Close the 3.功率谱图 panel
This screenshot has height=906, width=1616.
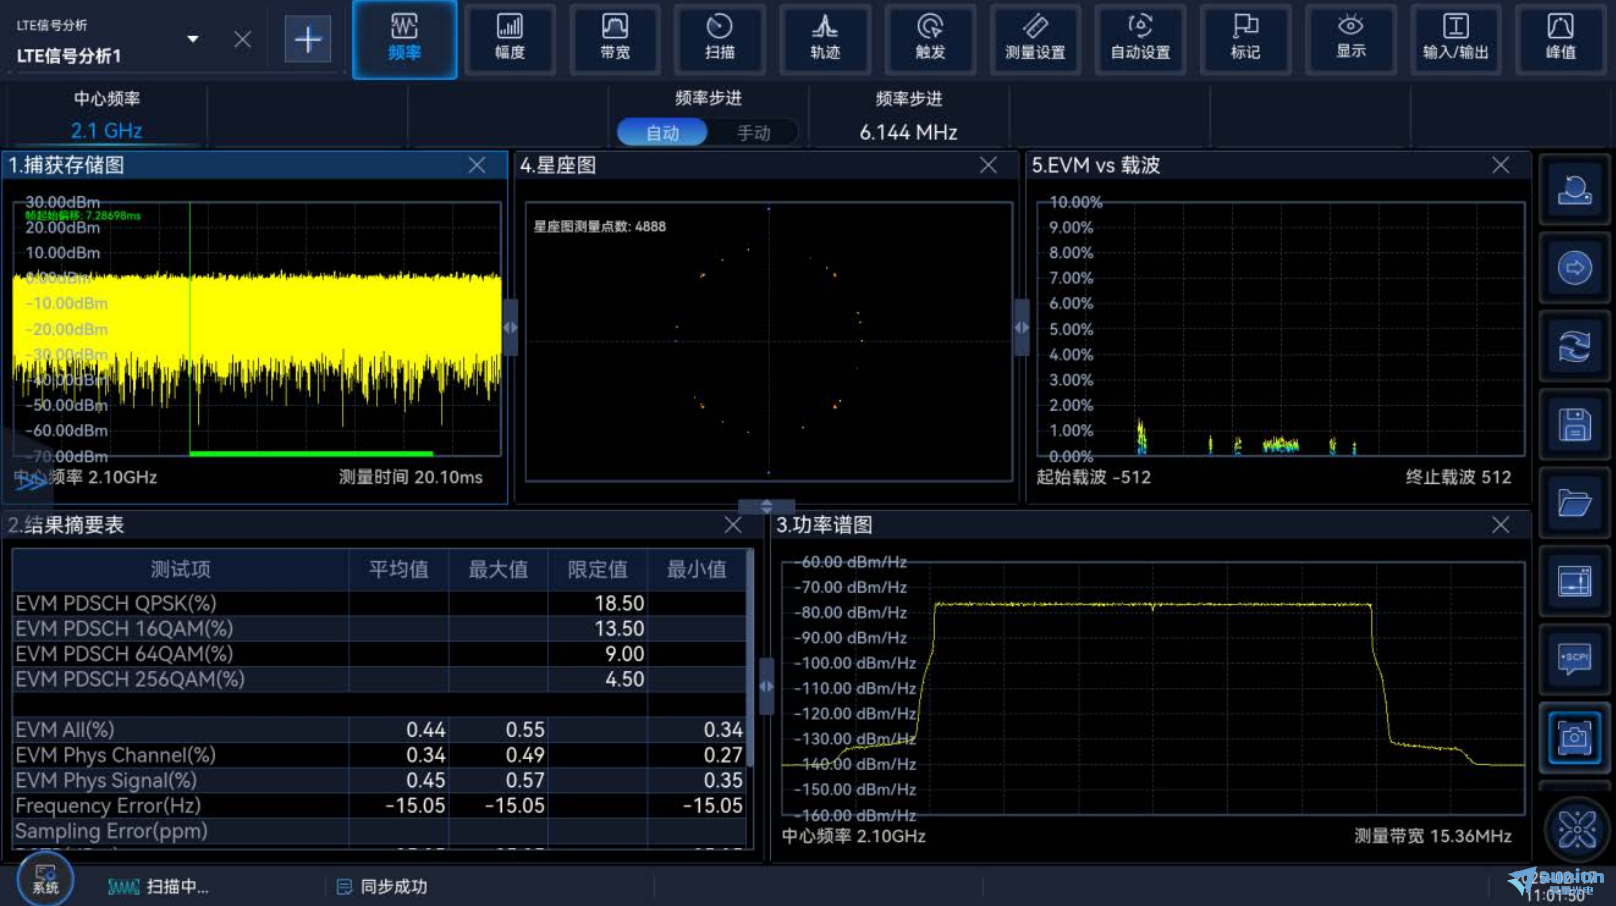click(1500, 524)
